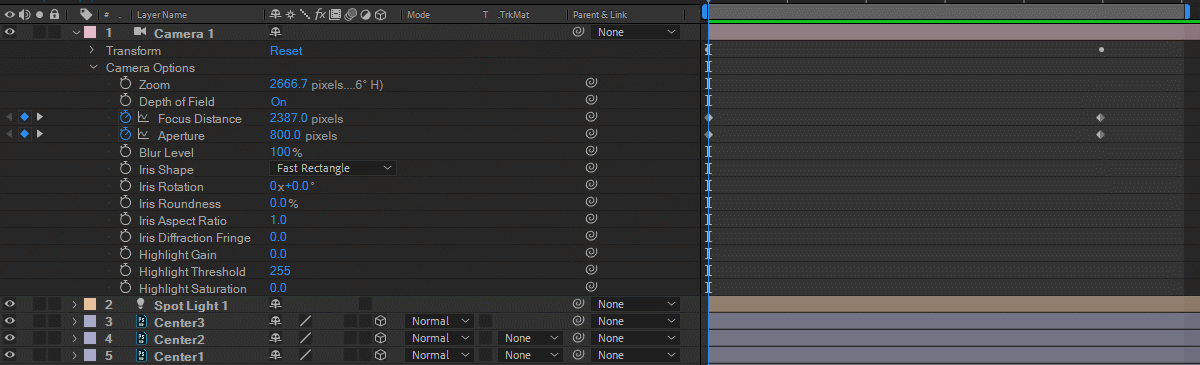Image resolution: width=1200 pixels, height=365 pixels.
Task: Expand the Spot Light 1 layer
Action: tap(75, 304)
